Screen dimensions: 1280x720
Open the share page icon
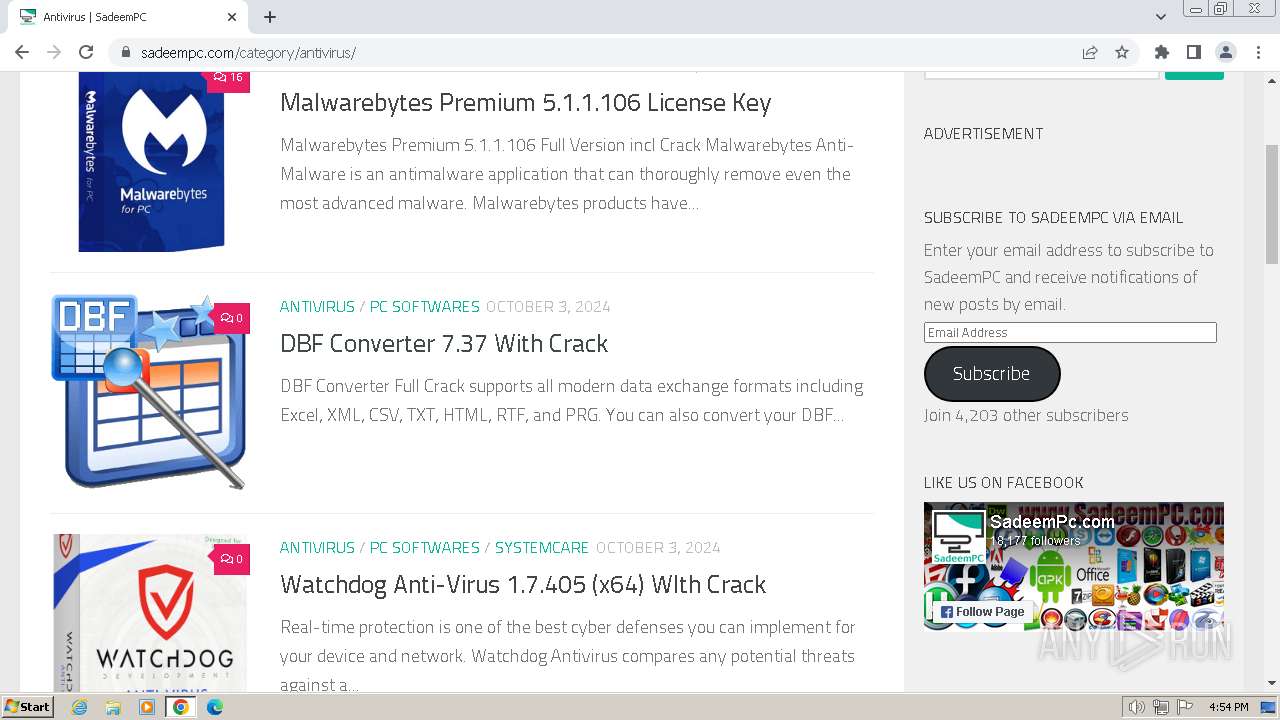point(1090,53)
